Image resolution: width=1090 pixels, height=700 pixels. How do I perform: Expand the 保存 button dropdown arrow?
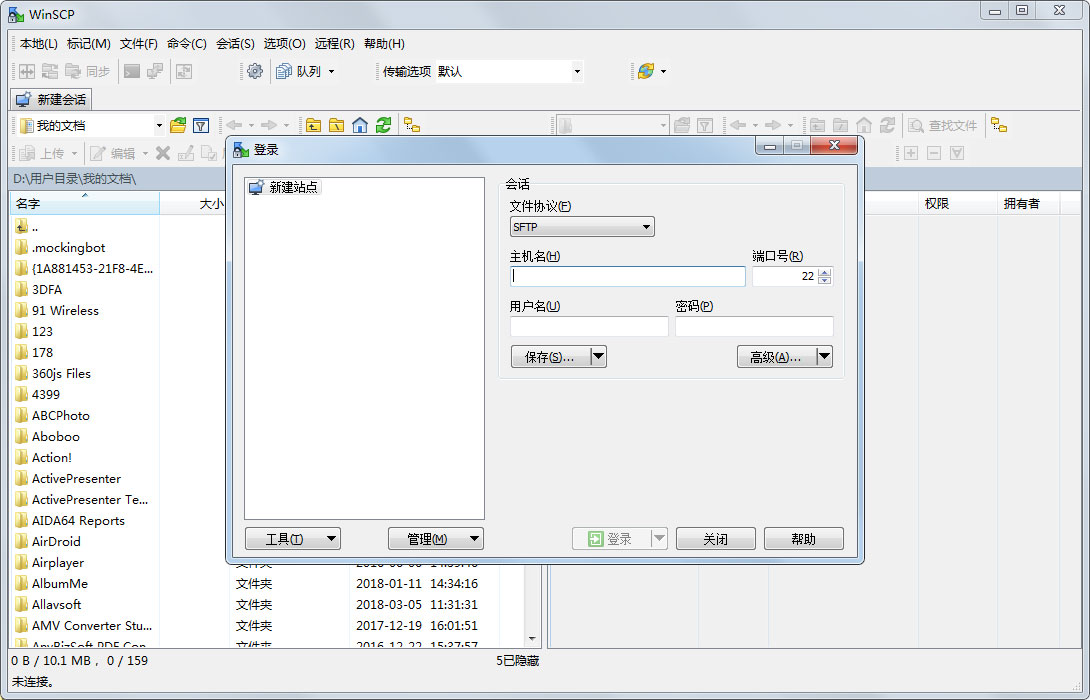(599, 357)
